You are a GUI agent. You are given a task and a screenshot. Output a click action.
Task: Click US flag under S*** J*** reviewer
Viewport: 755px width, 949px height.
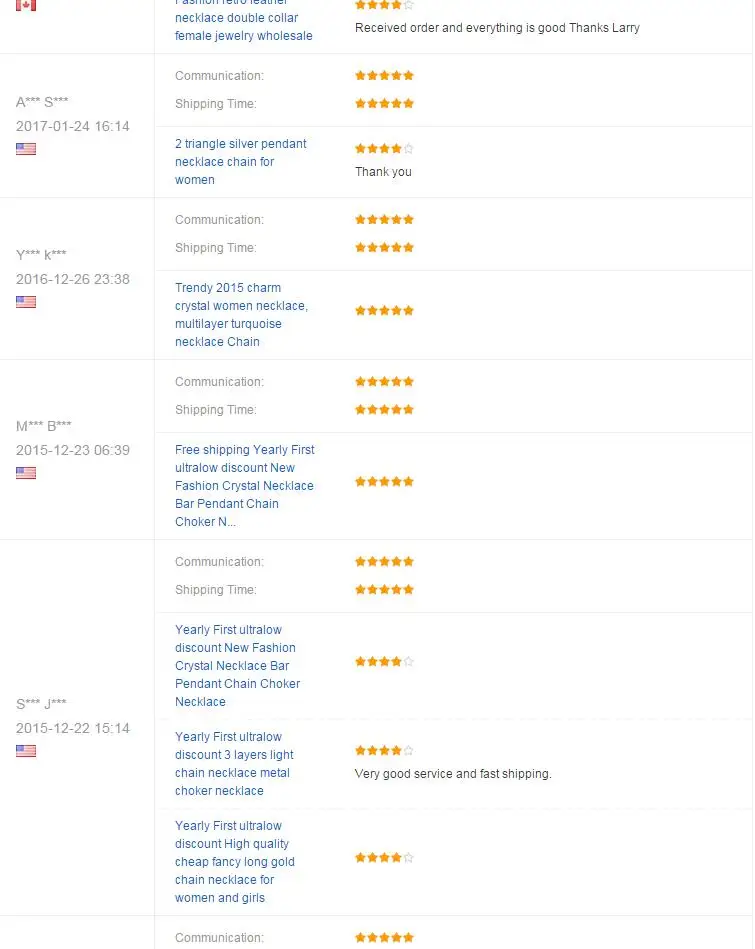26,751
